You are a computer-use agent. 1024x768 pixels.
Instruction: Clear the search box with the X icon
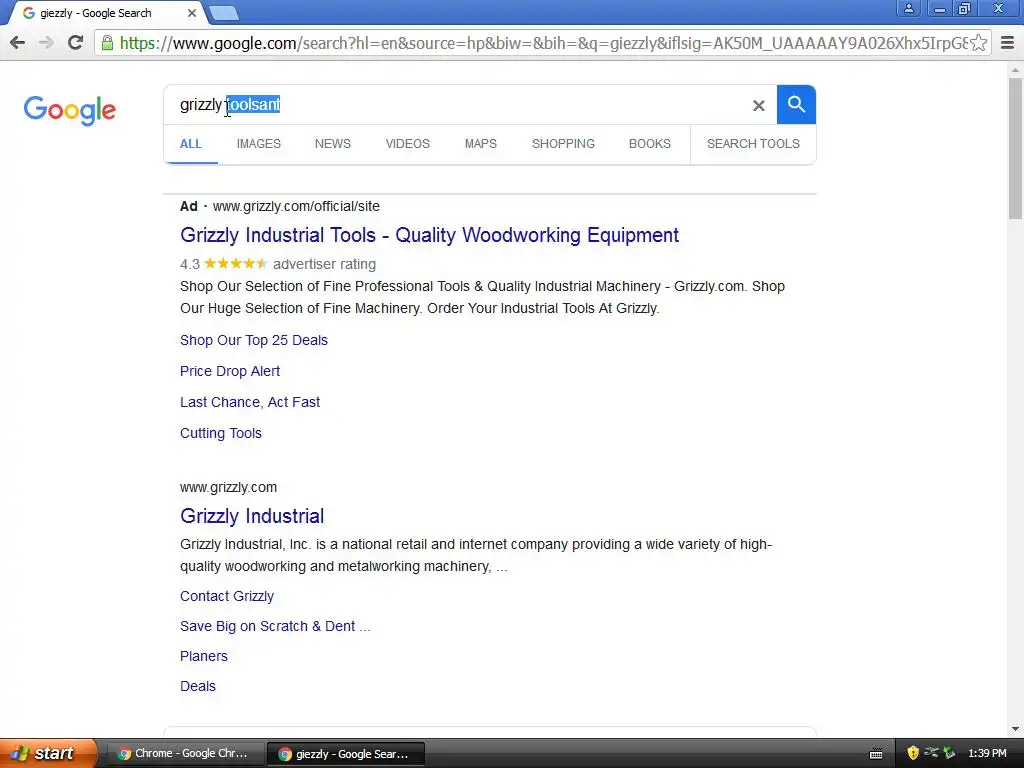pyautogui.click(x=758, y=105)
